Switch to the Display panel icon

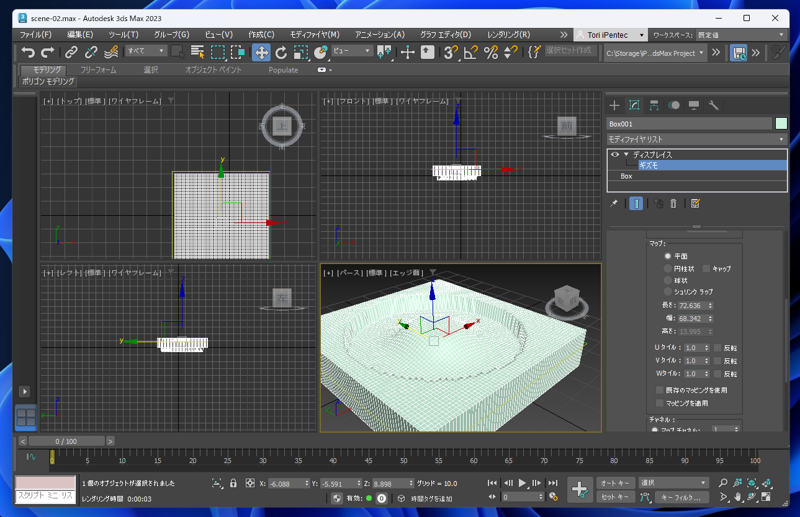coord(694,106)
